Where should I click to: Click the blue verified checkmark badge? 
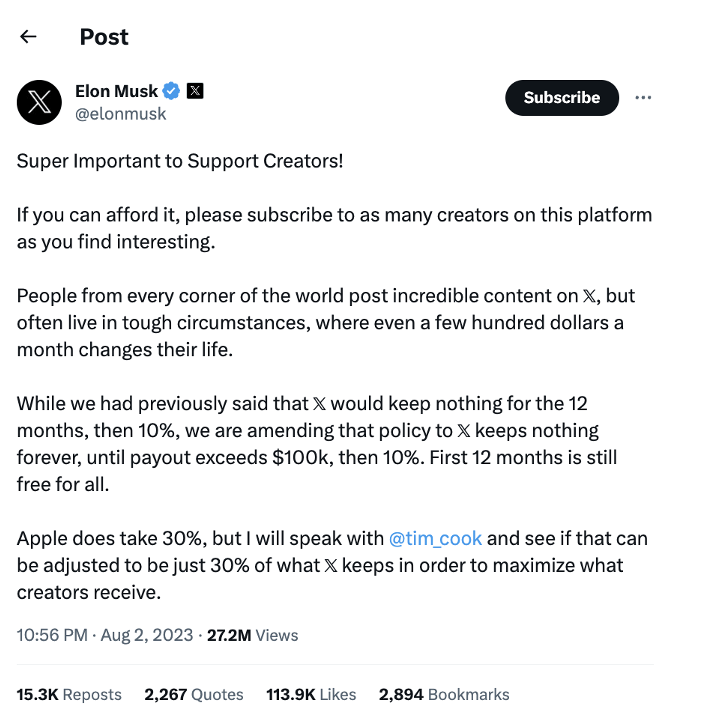click(171, 91)
